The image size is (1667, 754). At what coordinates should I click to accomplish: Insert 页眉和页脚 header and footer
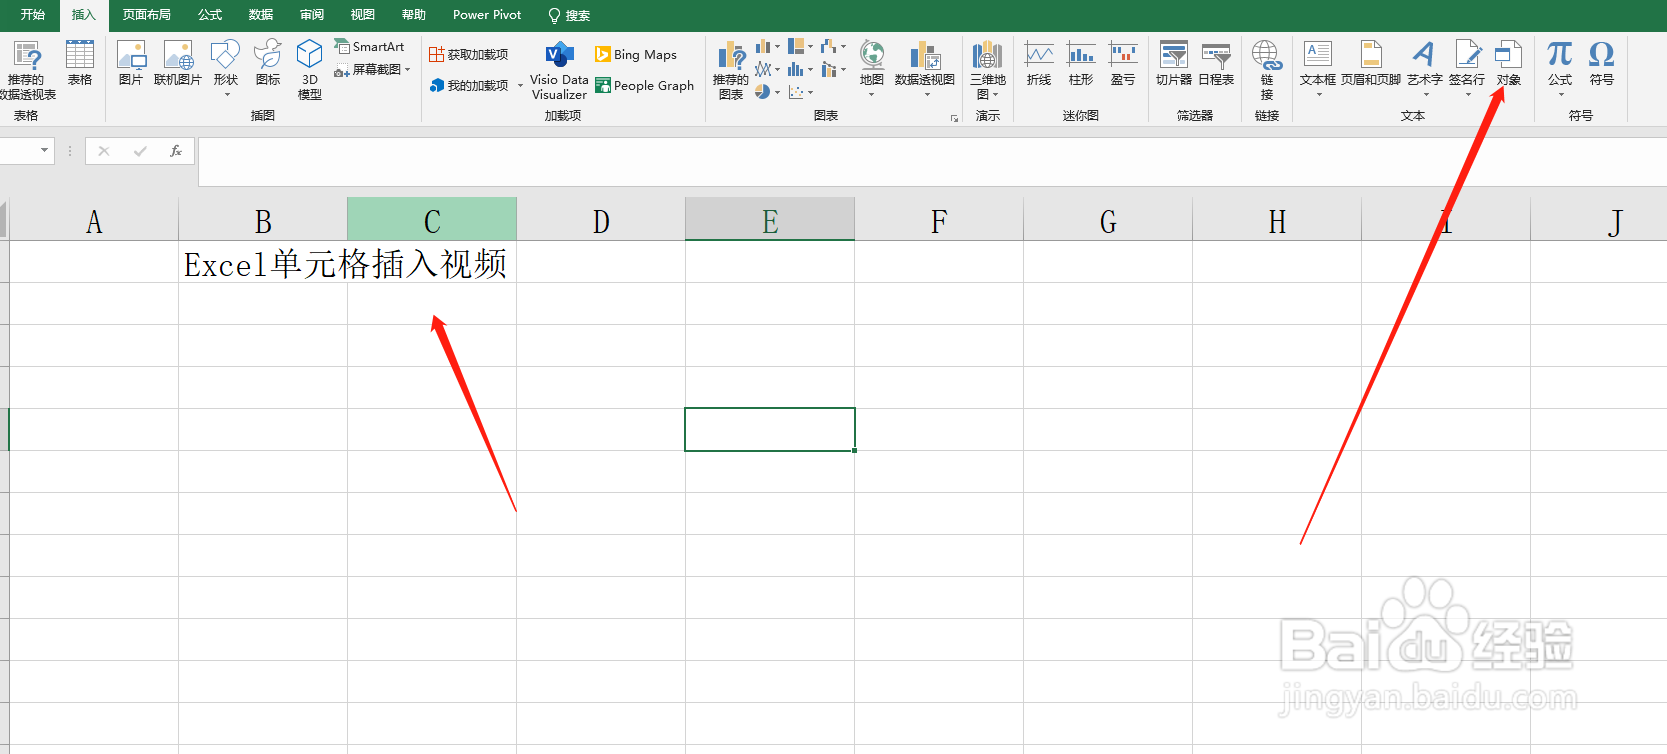point(1371,63)
